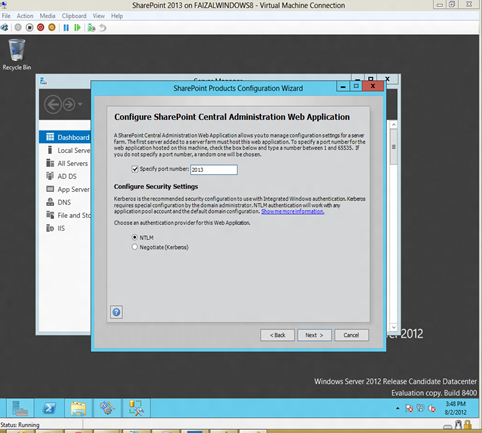Image resolution: width=482 pixels, height=433 pixels.
Task: Open the Clipboard menu
Action: coord(74,16)
